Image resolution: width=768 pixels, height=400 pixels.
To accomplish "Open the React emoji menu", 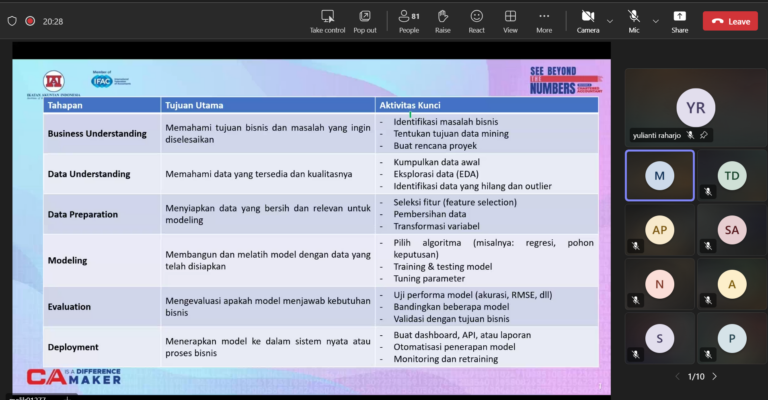I will [476, 20].
